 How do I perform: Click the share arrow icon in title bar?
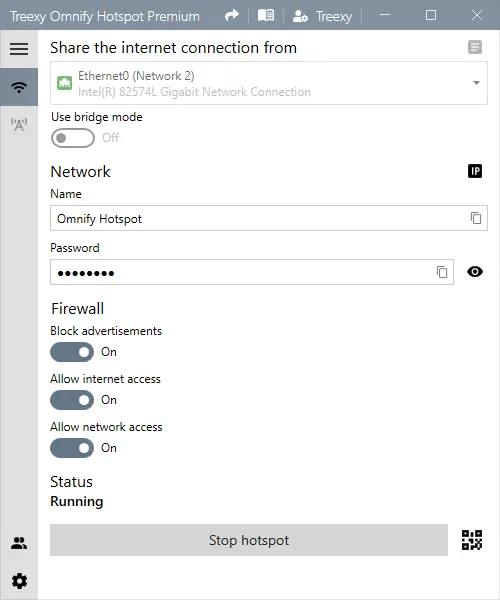point(231,16)
